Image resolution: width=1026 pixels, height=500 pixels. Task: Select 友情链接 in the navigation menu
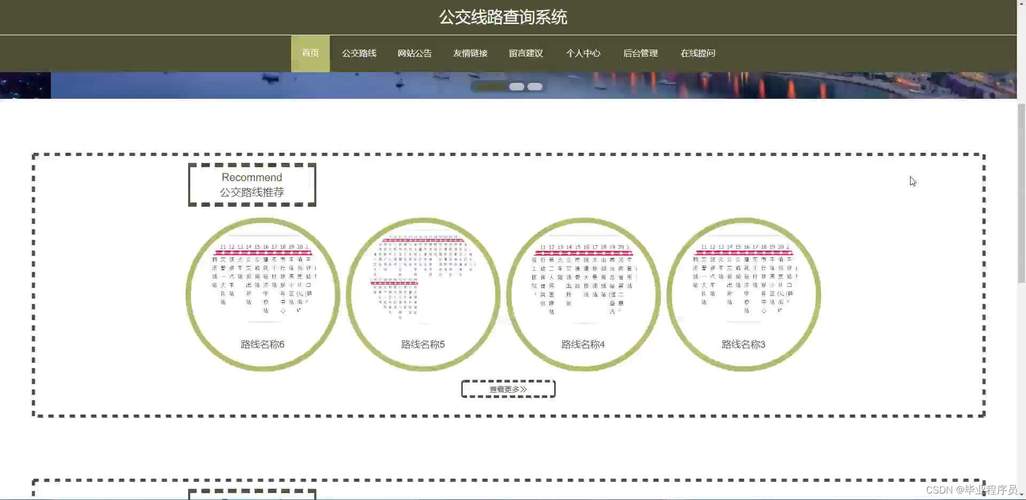[x=470, y=53]
